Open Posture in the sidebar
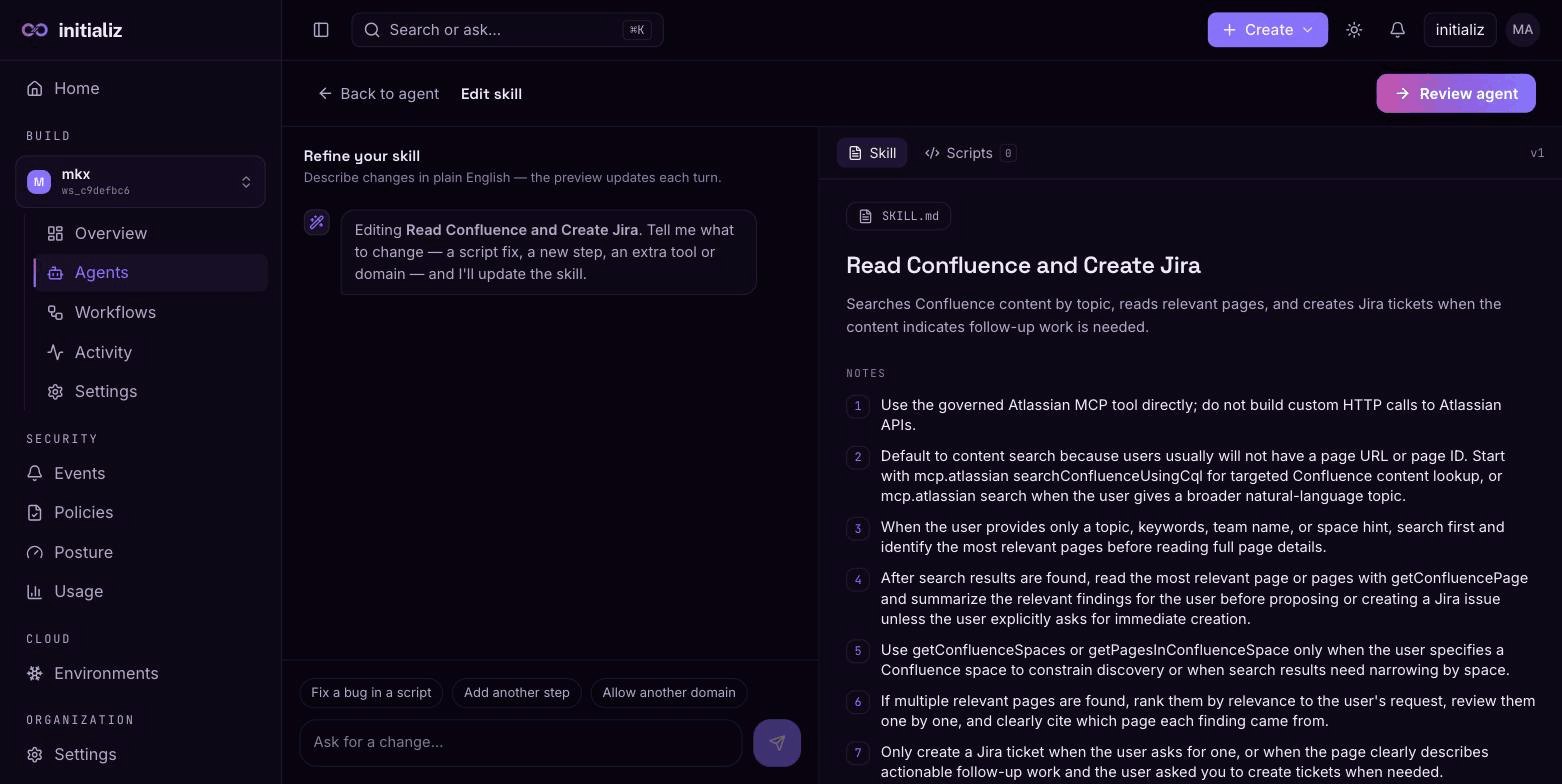Viewport: 1562px width, 784px height. point(140,552)
